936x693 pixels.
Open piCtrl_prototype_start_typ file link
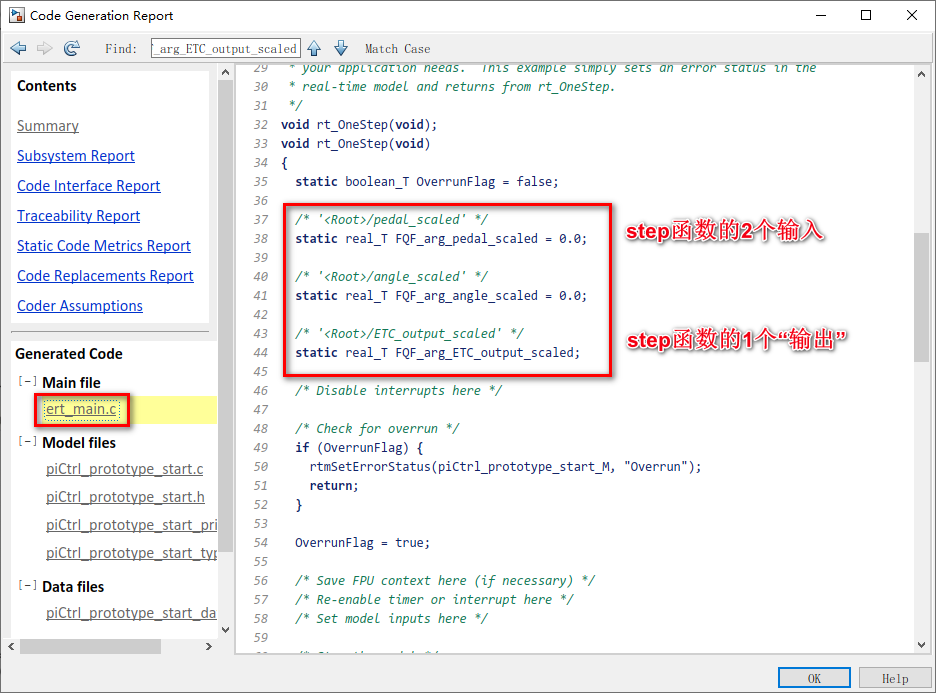[x=131, y=553]
